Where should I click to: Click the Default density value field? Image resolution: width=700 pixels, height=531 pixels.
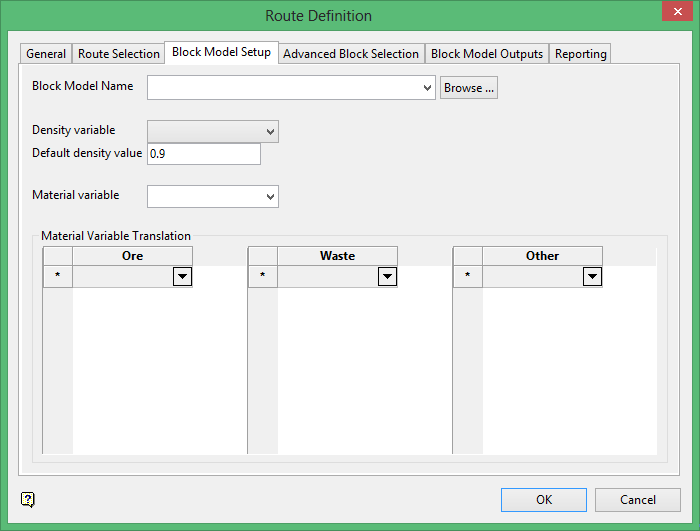[203, 154]
